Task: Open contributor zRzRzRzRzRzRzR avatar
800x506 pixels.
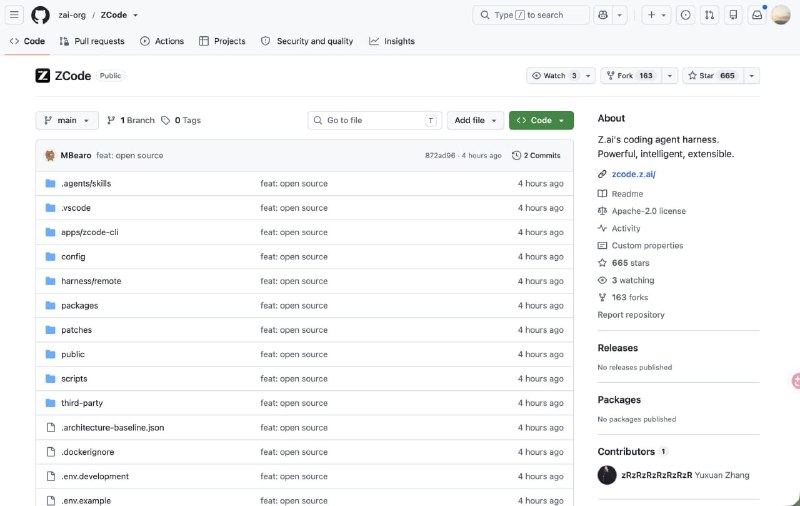Action: click(x=607, y=475)
